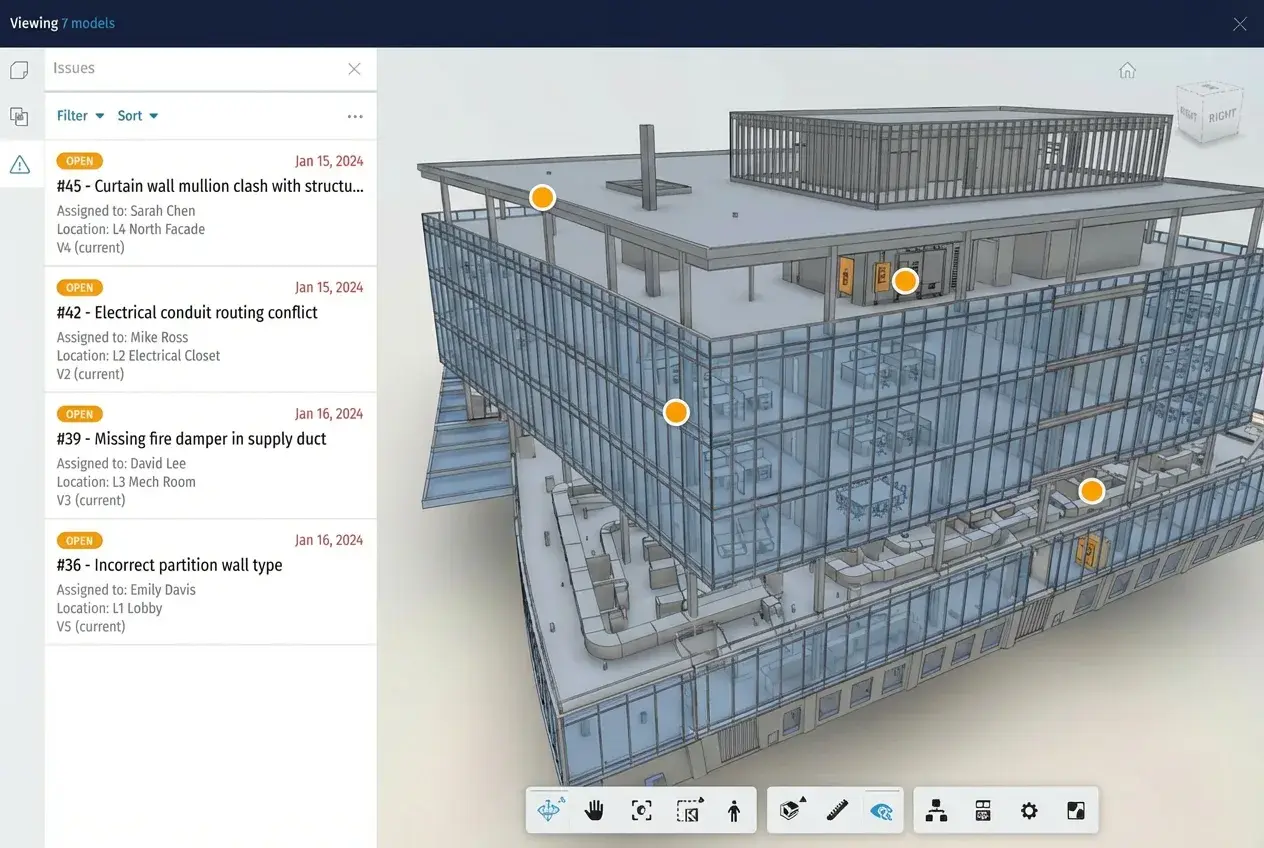The image size is (1264, 848).
Task: Open issue #42 Electrical conduit routing conflict
Action: click(x=210, y=330)
